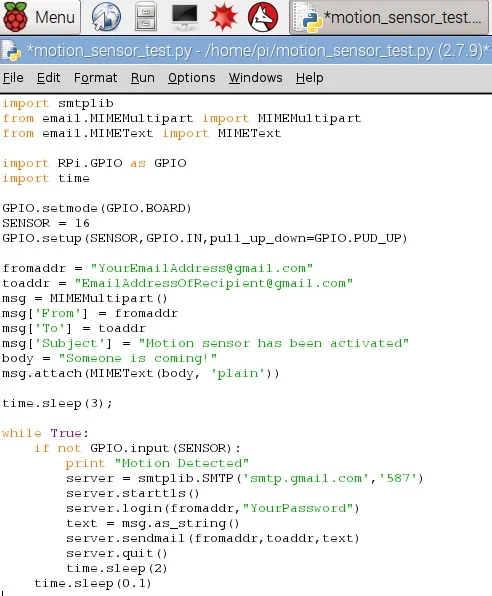492x596 pixels.
Task: Open the Options menu
Action: pyautogui.click(x=192, y=78)
